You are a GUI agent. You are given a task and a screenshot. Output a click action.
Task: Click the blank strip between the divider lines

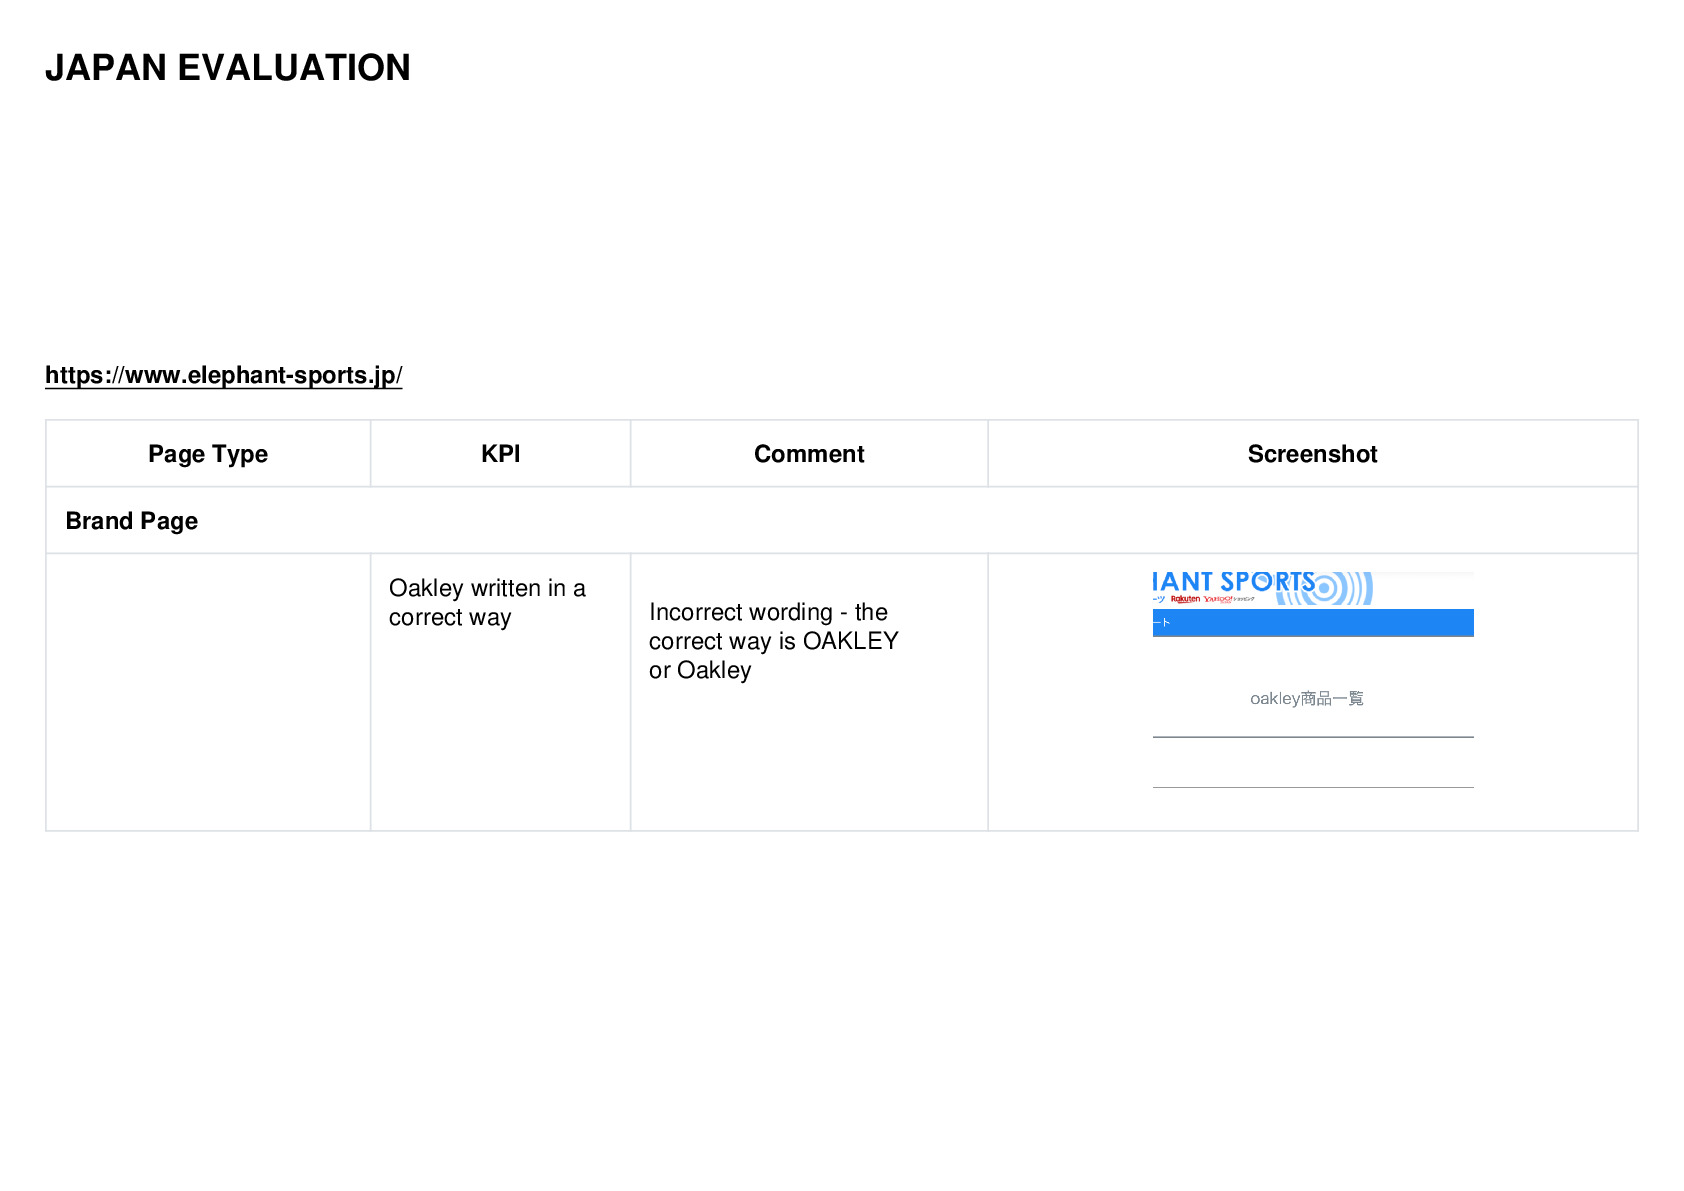(1313, 762)
